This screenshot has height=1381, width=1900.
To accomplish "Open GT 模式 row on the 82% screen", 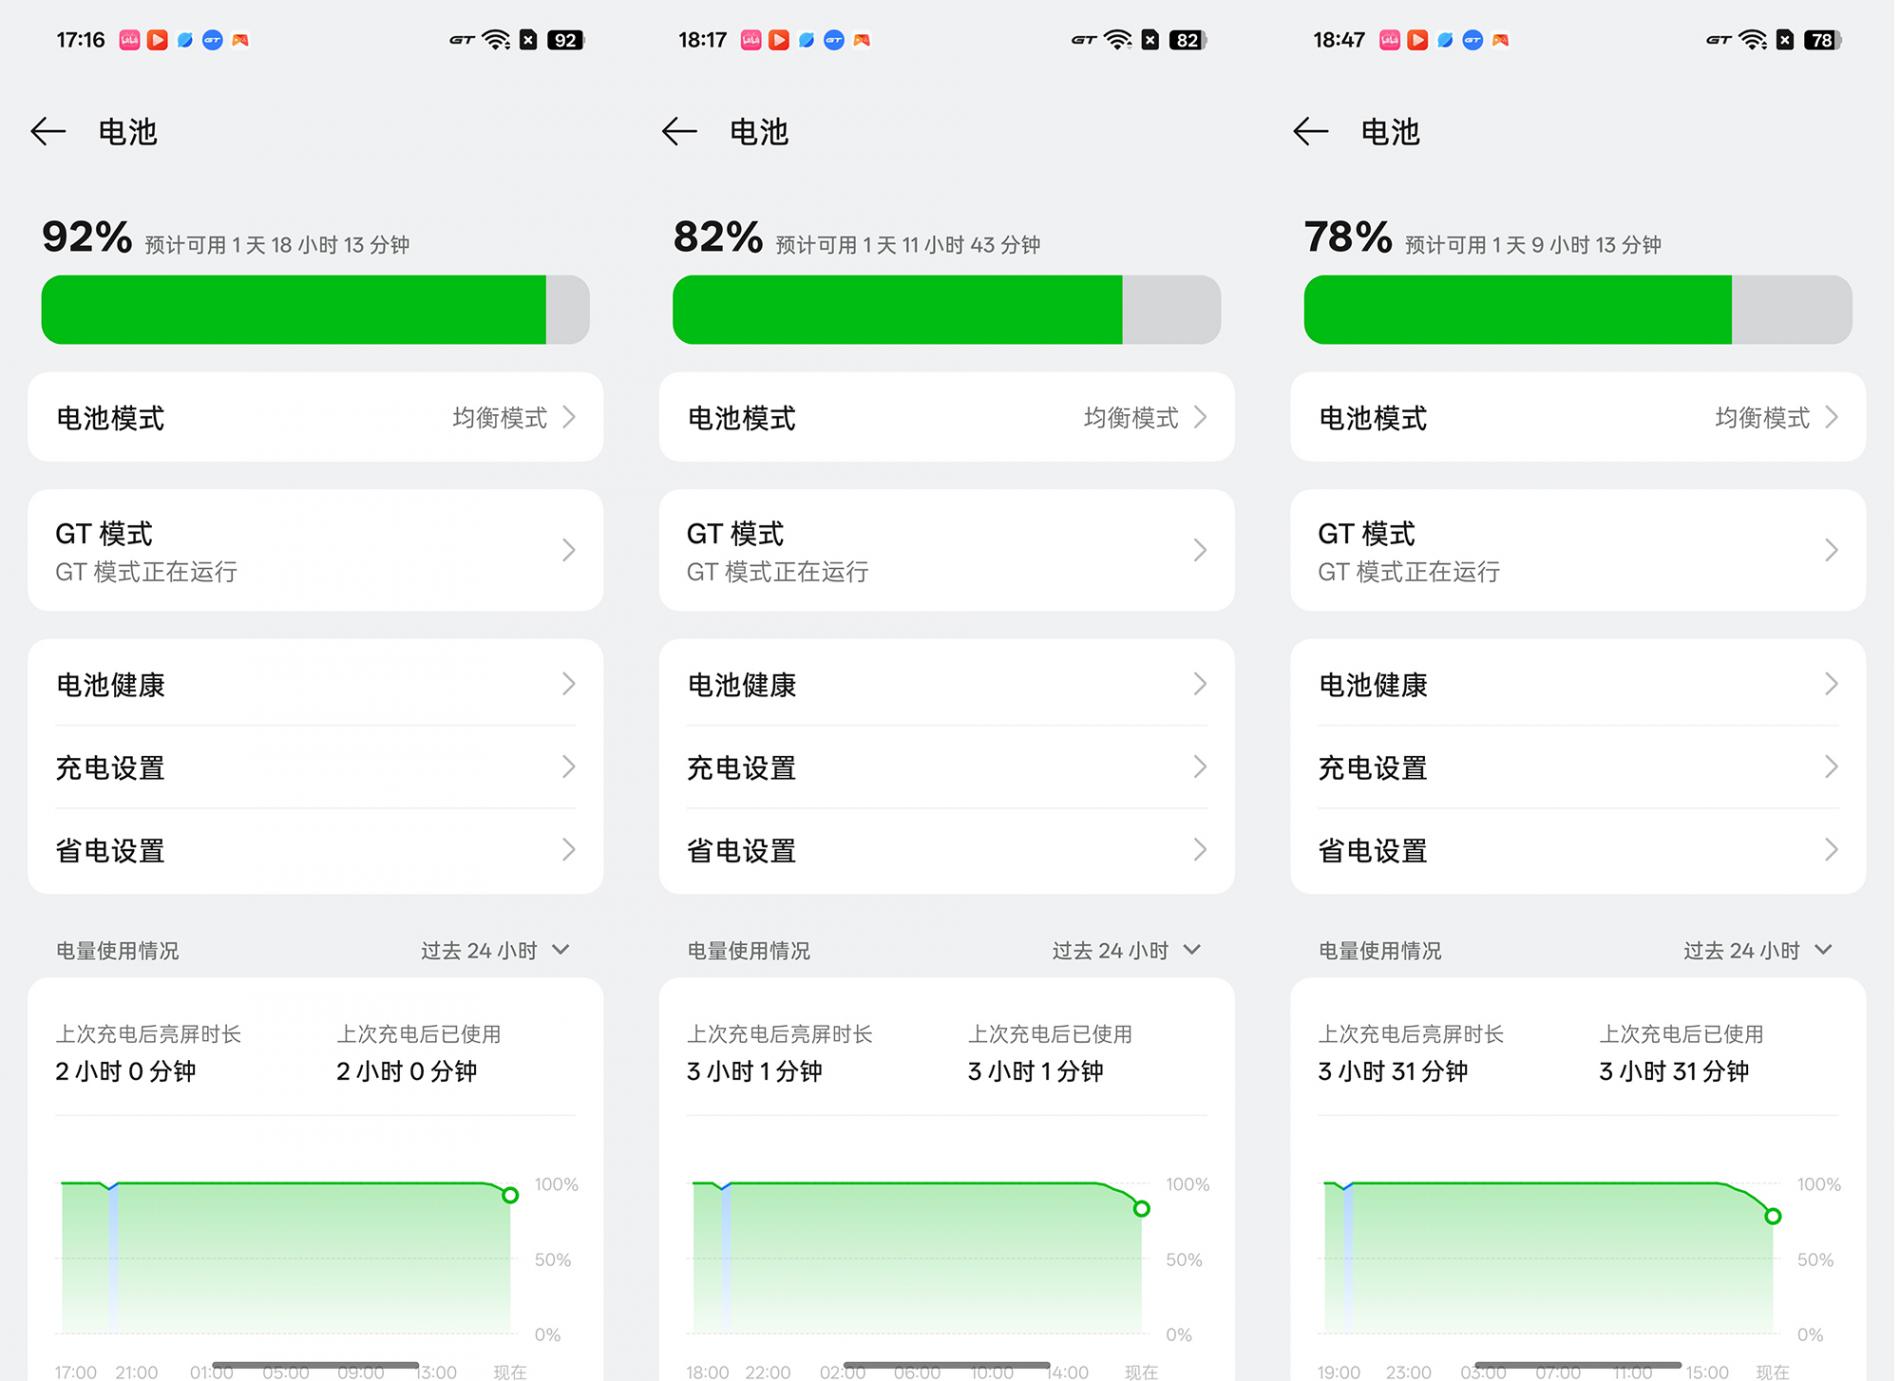I will (x=946, y=550).
